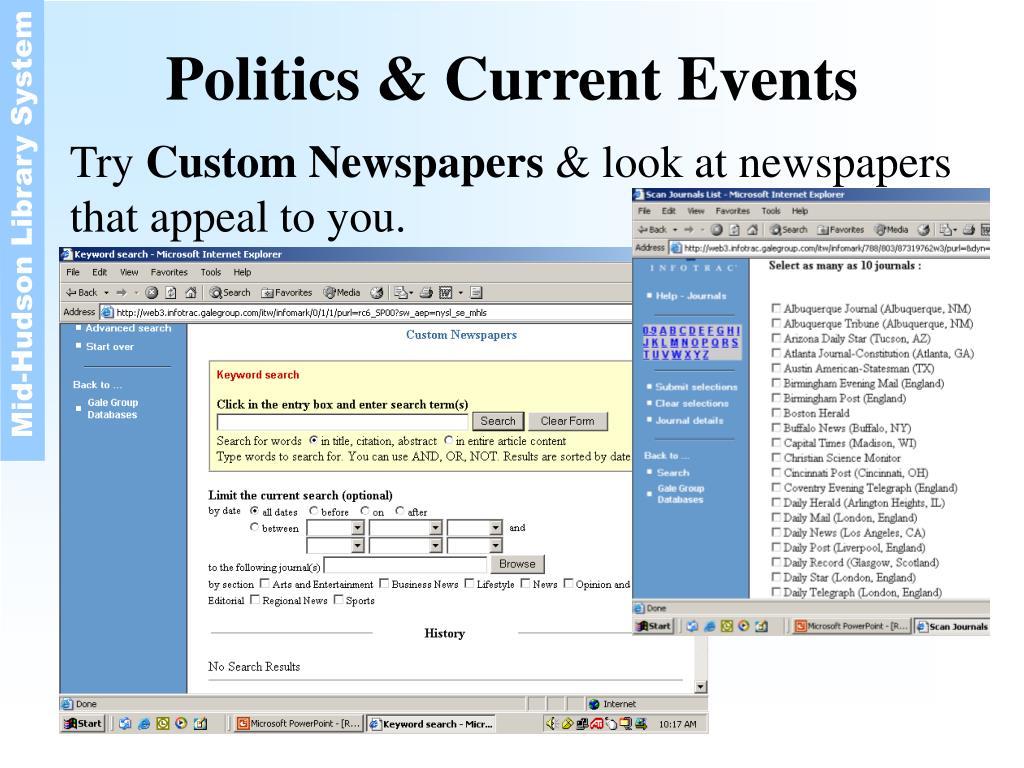Expand Back history arrow in Keyword search toolbar
Image resolution: width=1024 pixels, height=768 pixels.
106,293
